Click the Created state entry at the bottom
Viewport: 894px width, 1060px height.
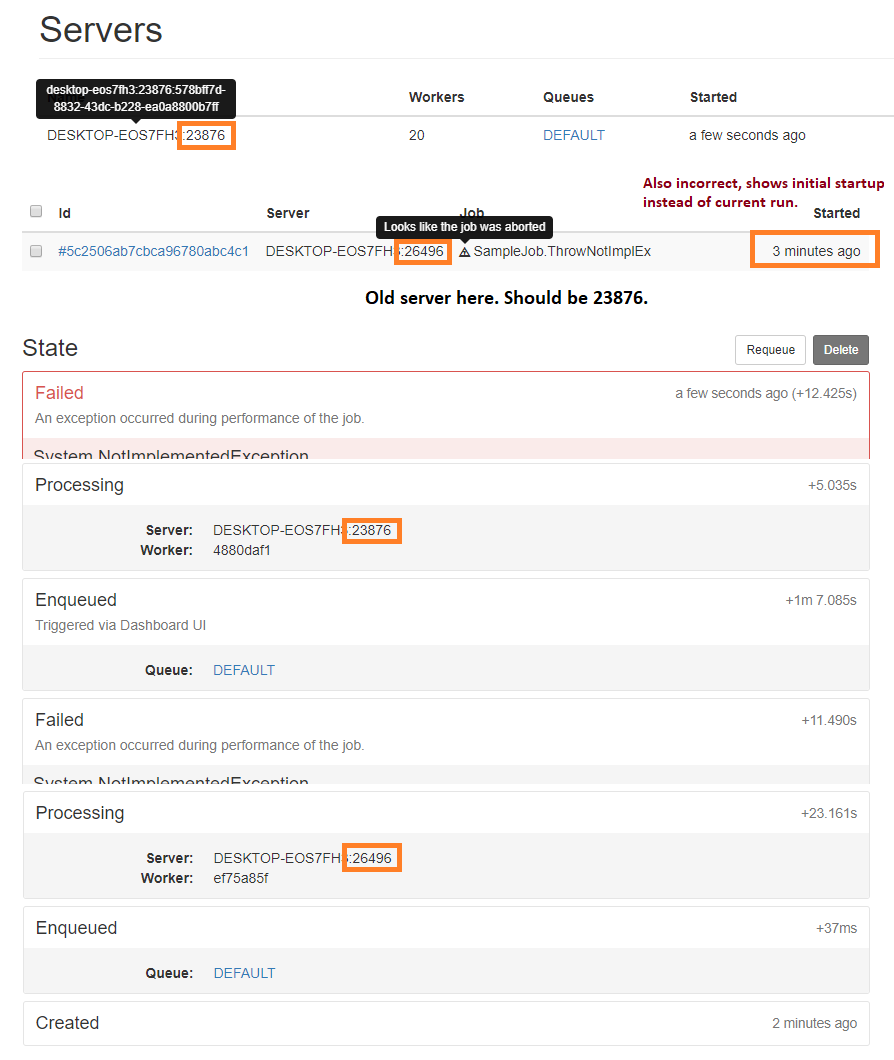click(67, 1022)
